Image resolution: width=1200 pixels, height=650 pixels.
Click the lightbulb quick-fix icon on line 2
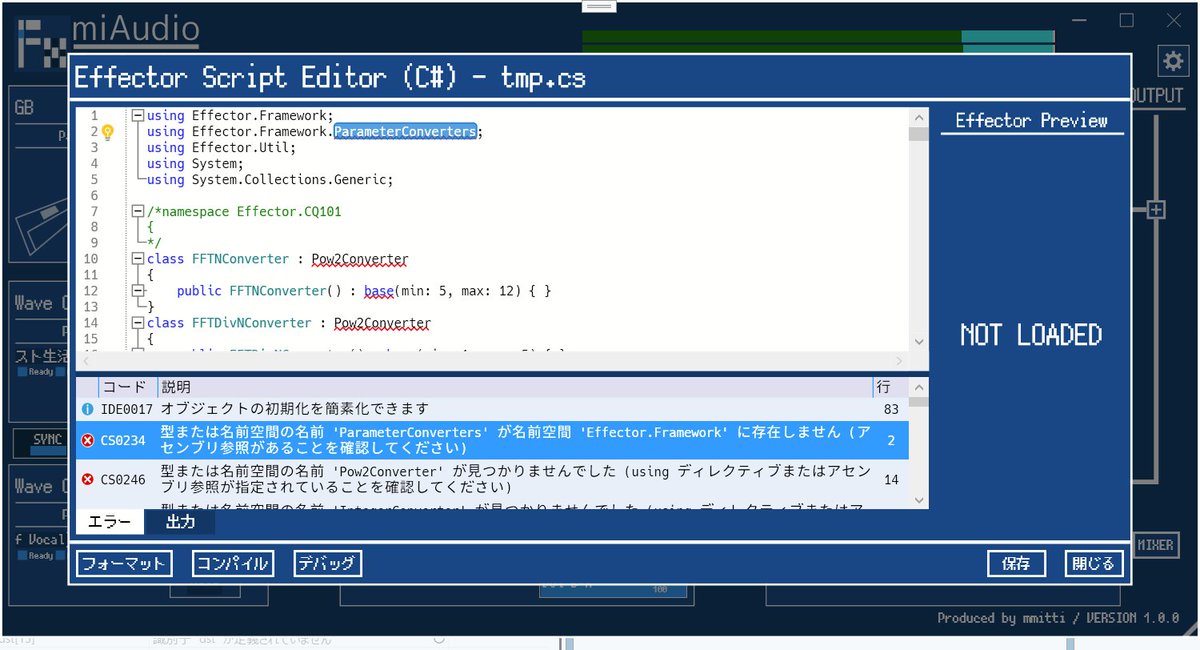(x=108, y=132)
